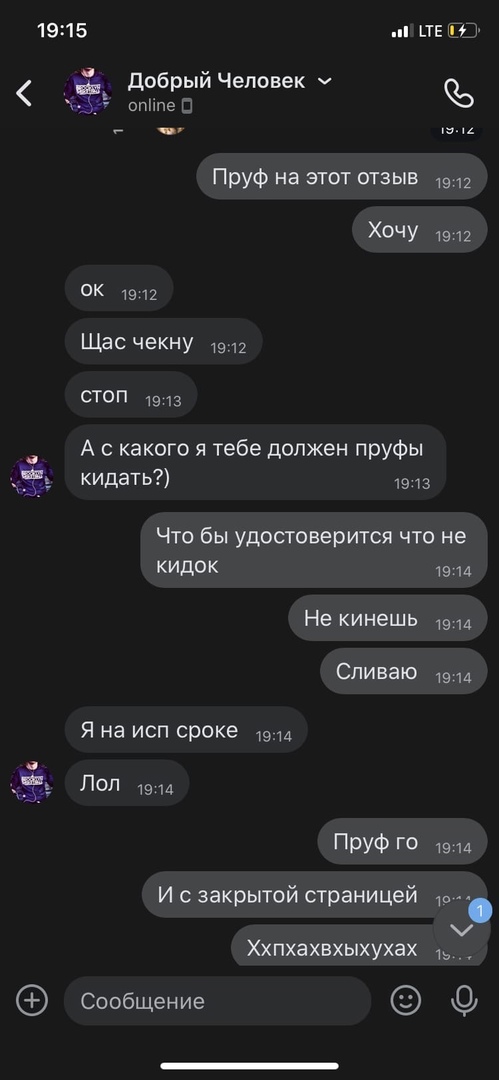Tap the "Щас чекну" message bubble
The width and height of the screenshot is (499, 1080).
[x=163, y=341]
